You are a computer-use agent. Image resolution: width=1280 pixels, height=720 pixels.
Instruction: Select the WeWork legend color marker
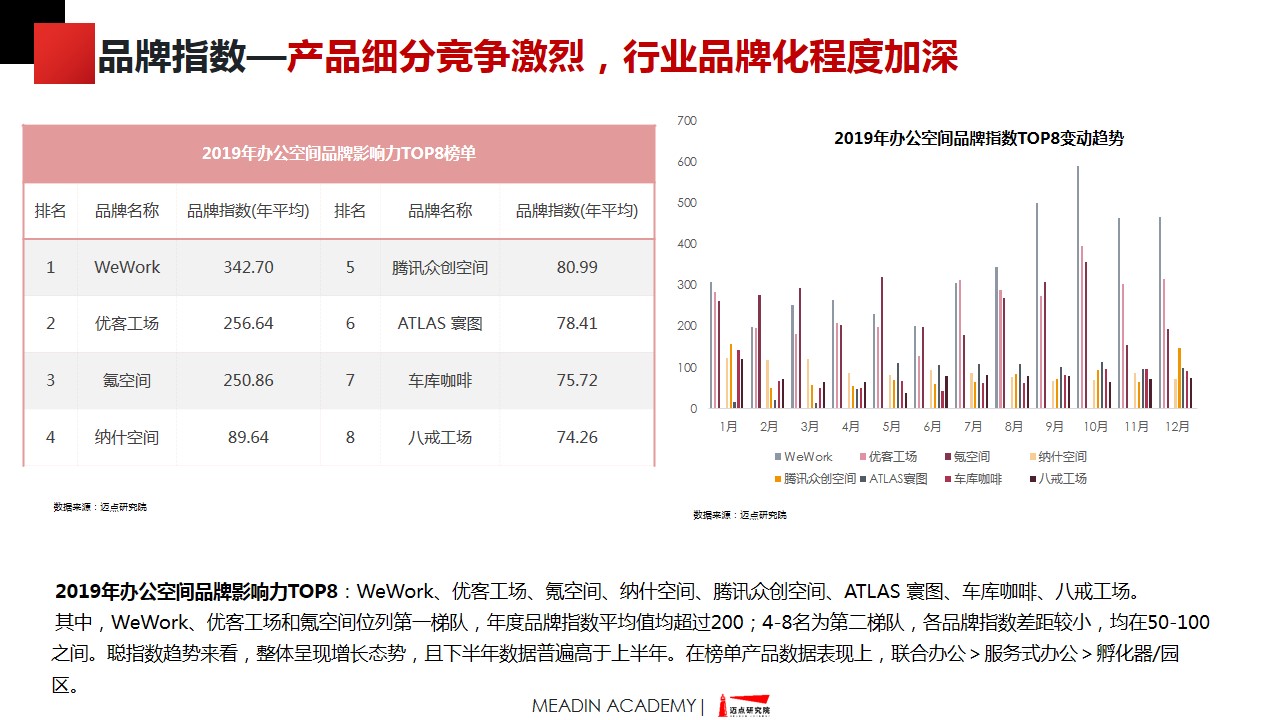[x=778, y=457]
